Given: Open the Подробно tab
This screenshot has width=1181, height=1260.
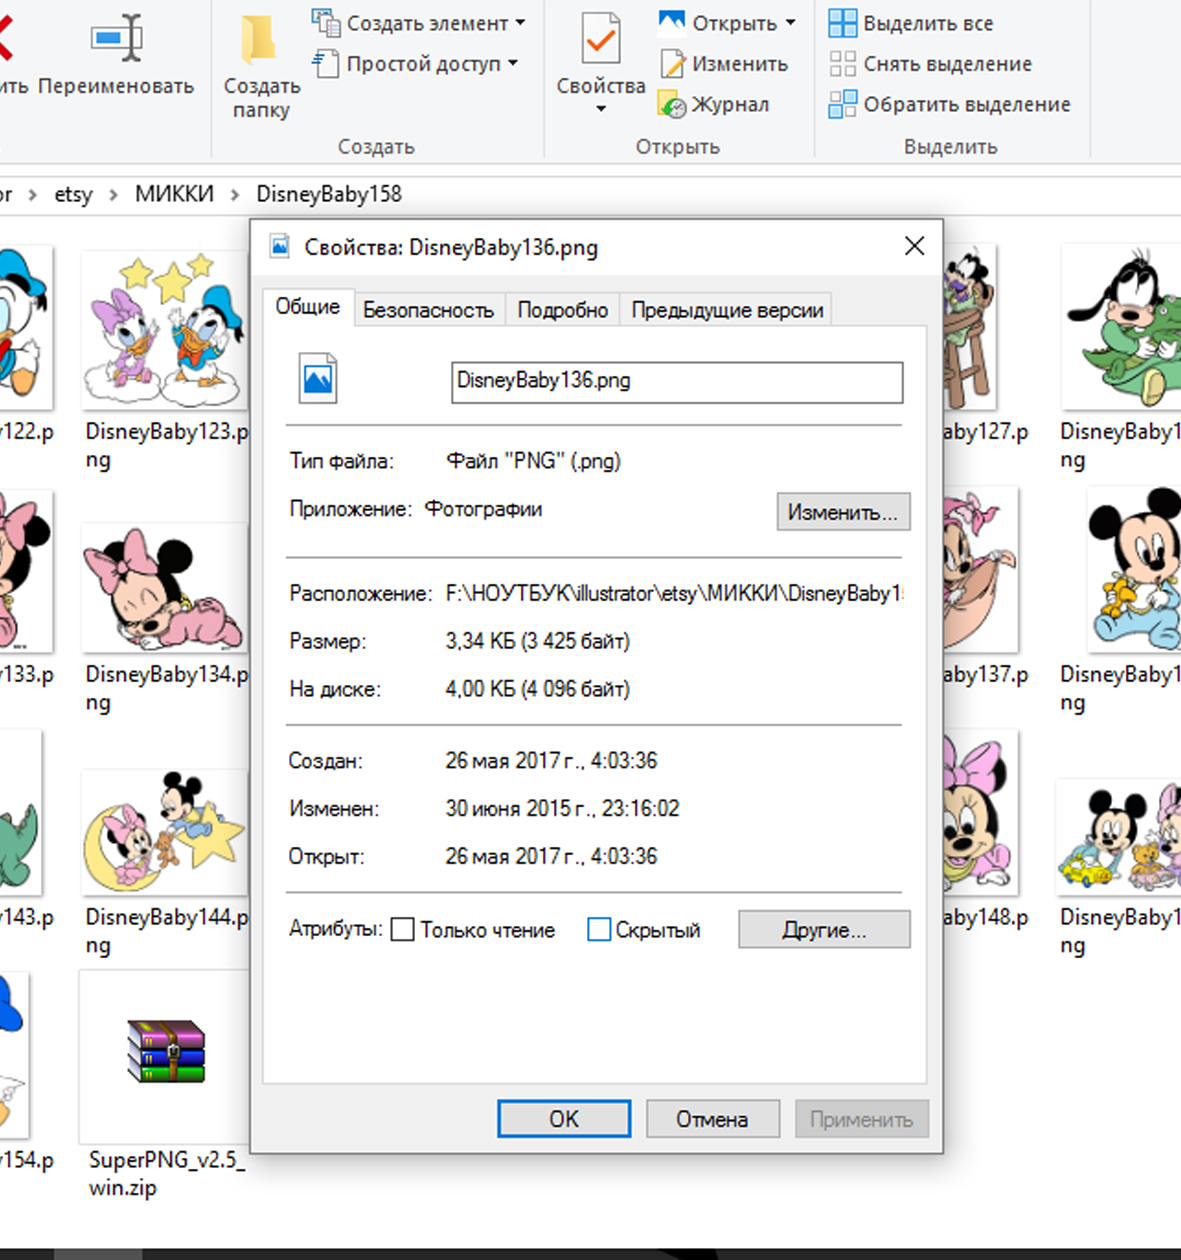Looking at the screenshot, I should click(562, 310).
